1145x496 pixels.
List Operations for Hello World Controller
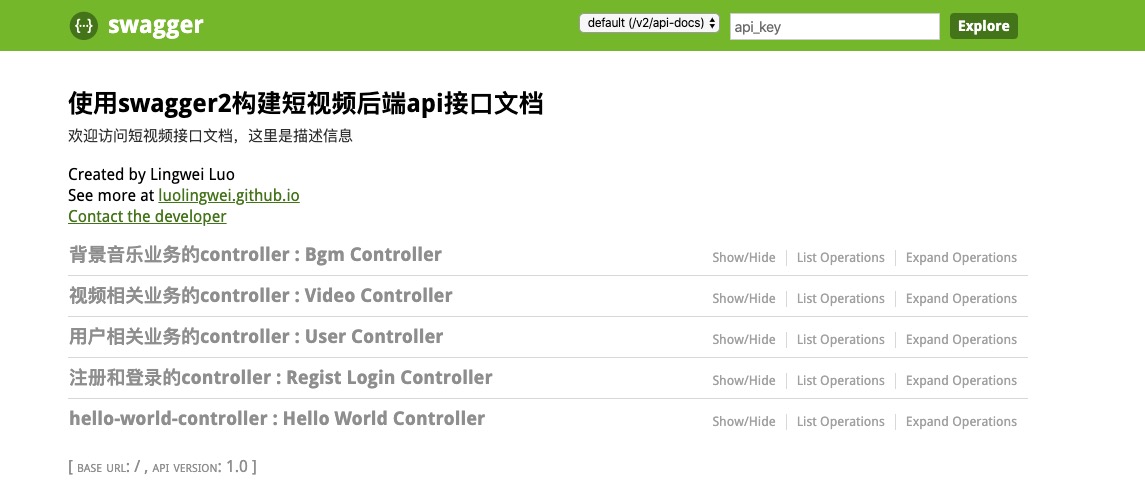(840, 421)
